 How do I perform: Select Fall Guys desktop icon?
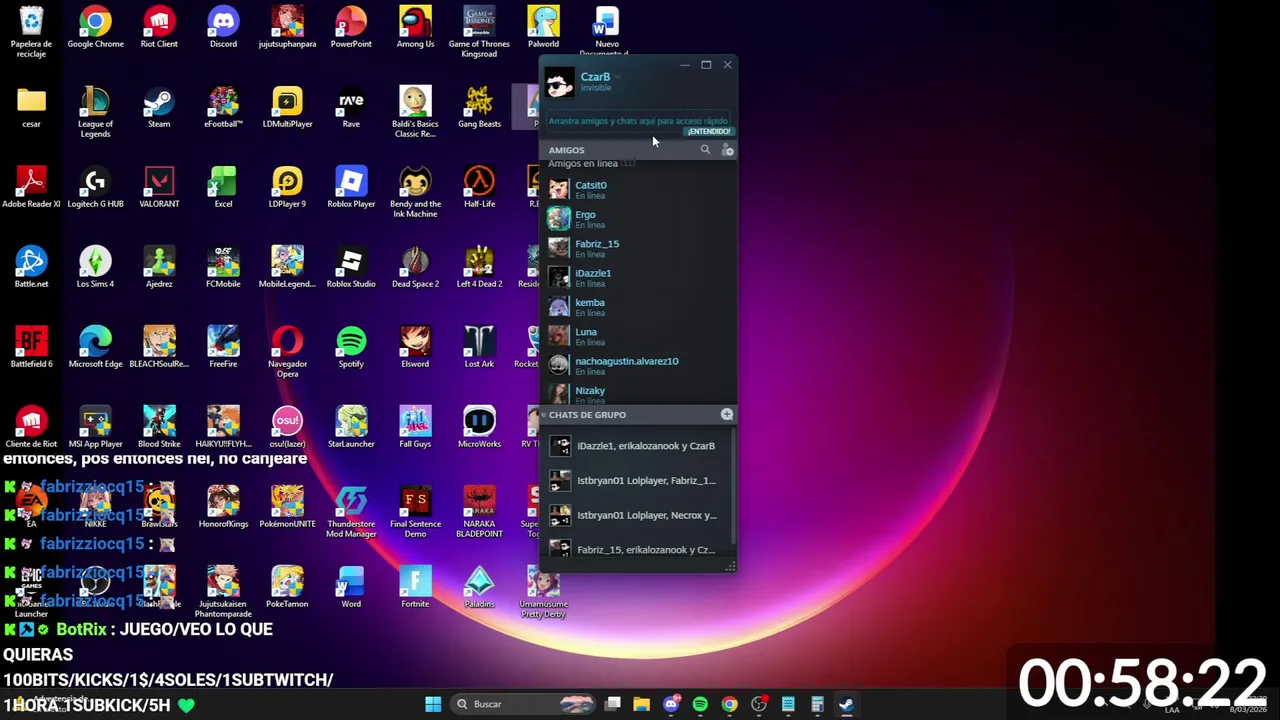point(415,428)
